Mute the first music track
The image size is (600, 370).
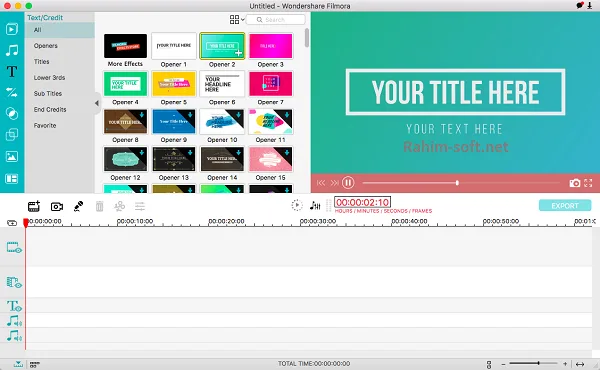click(14, 321)
